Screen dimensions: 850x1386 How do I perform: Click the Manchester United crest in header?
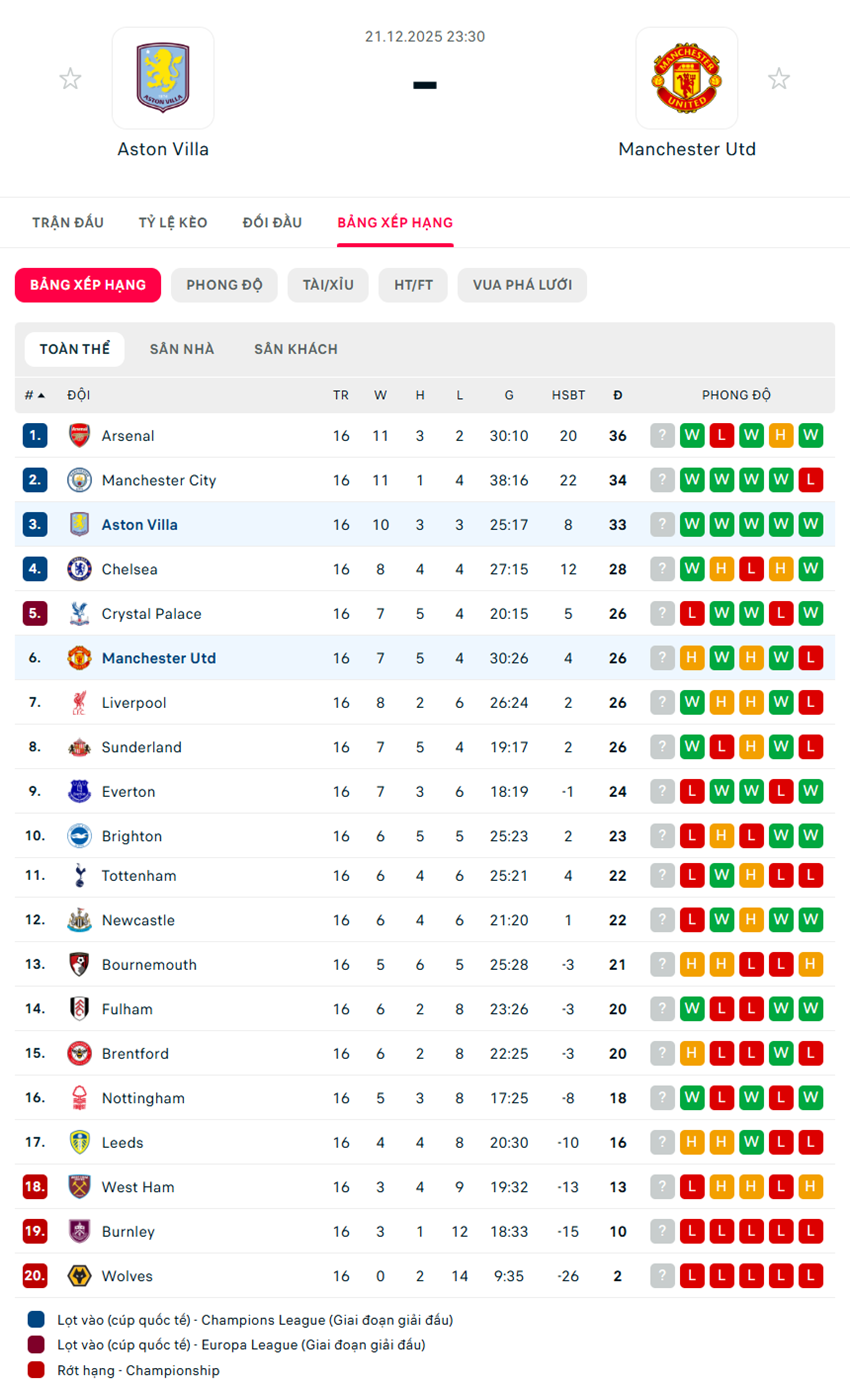click(x=686, y=78)
